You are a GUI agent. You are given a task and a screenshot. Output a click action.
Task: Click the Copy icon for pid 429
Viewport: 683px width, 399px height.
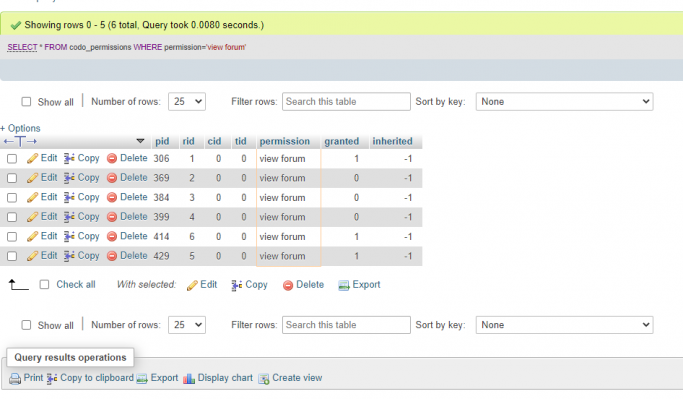pyautogui.click(x=69, y=256)
